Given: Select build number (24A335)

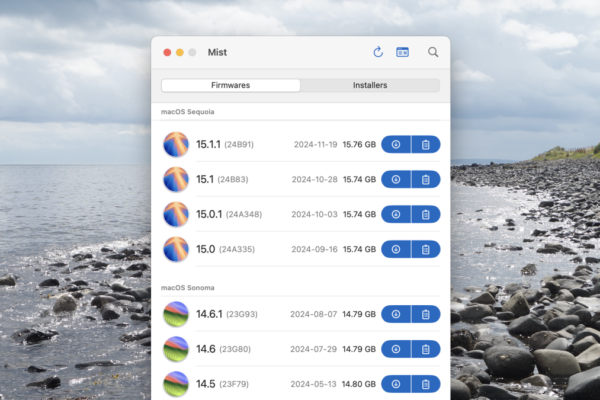Looking at the screenshot, I should (x=237, y=250).
